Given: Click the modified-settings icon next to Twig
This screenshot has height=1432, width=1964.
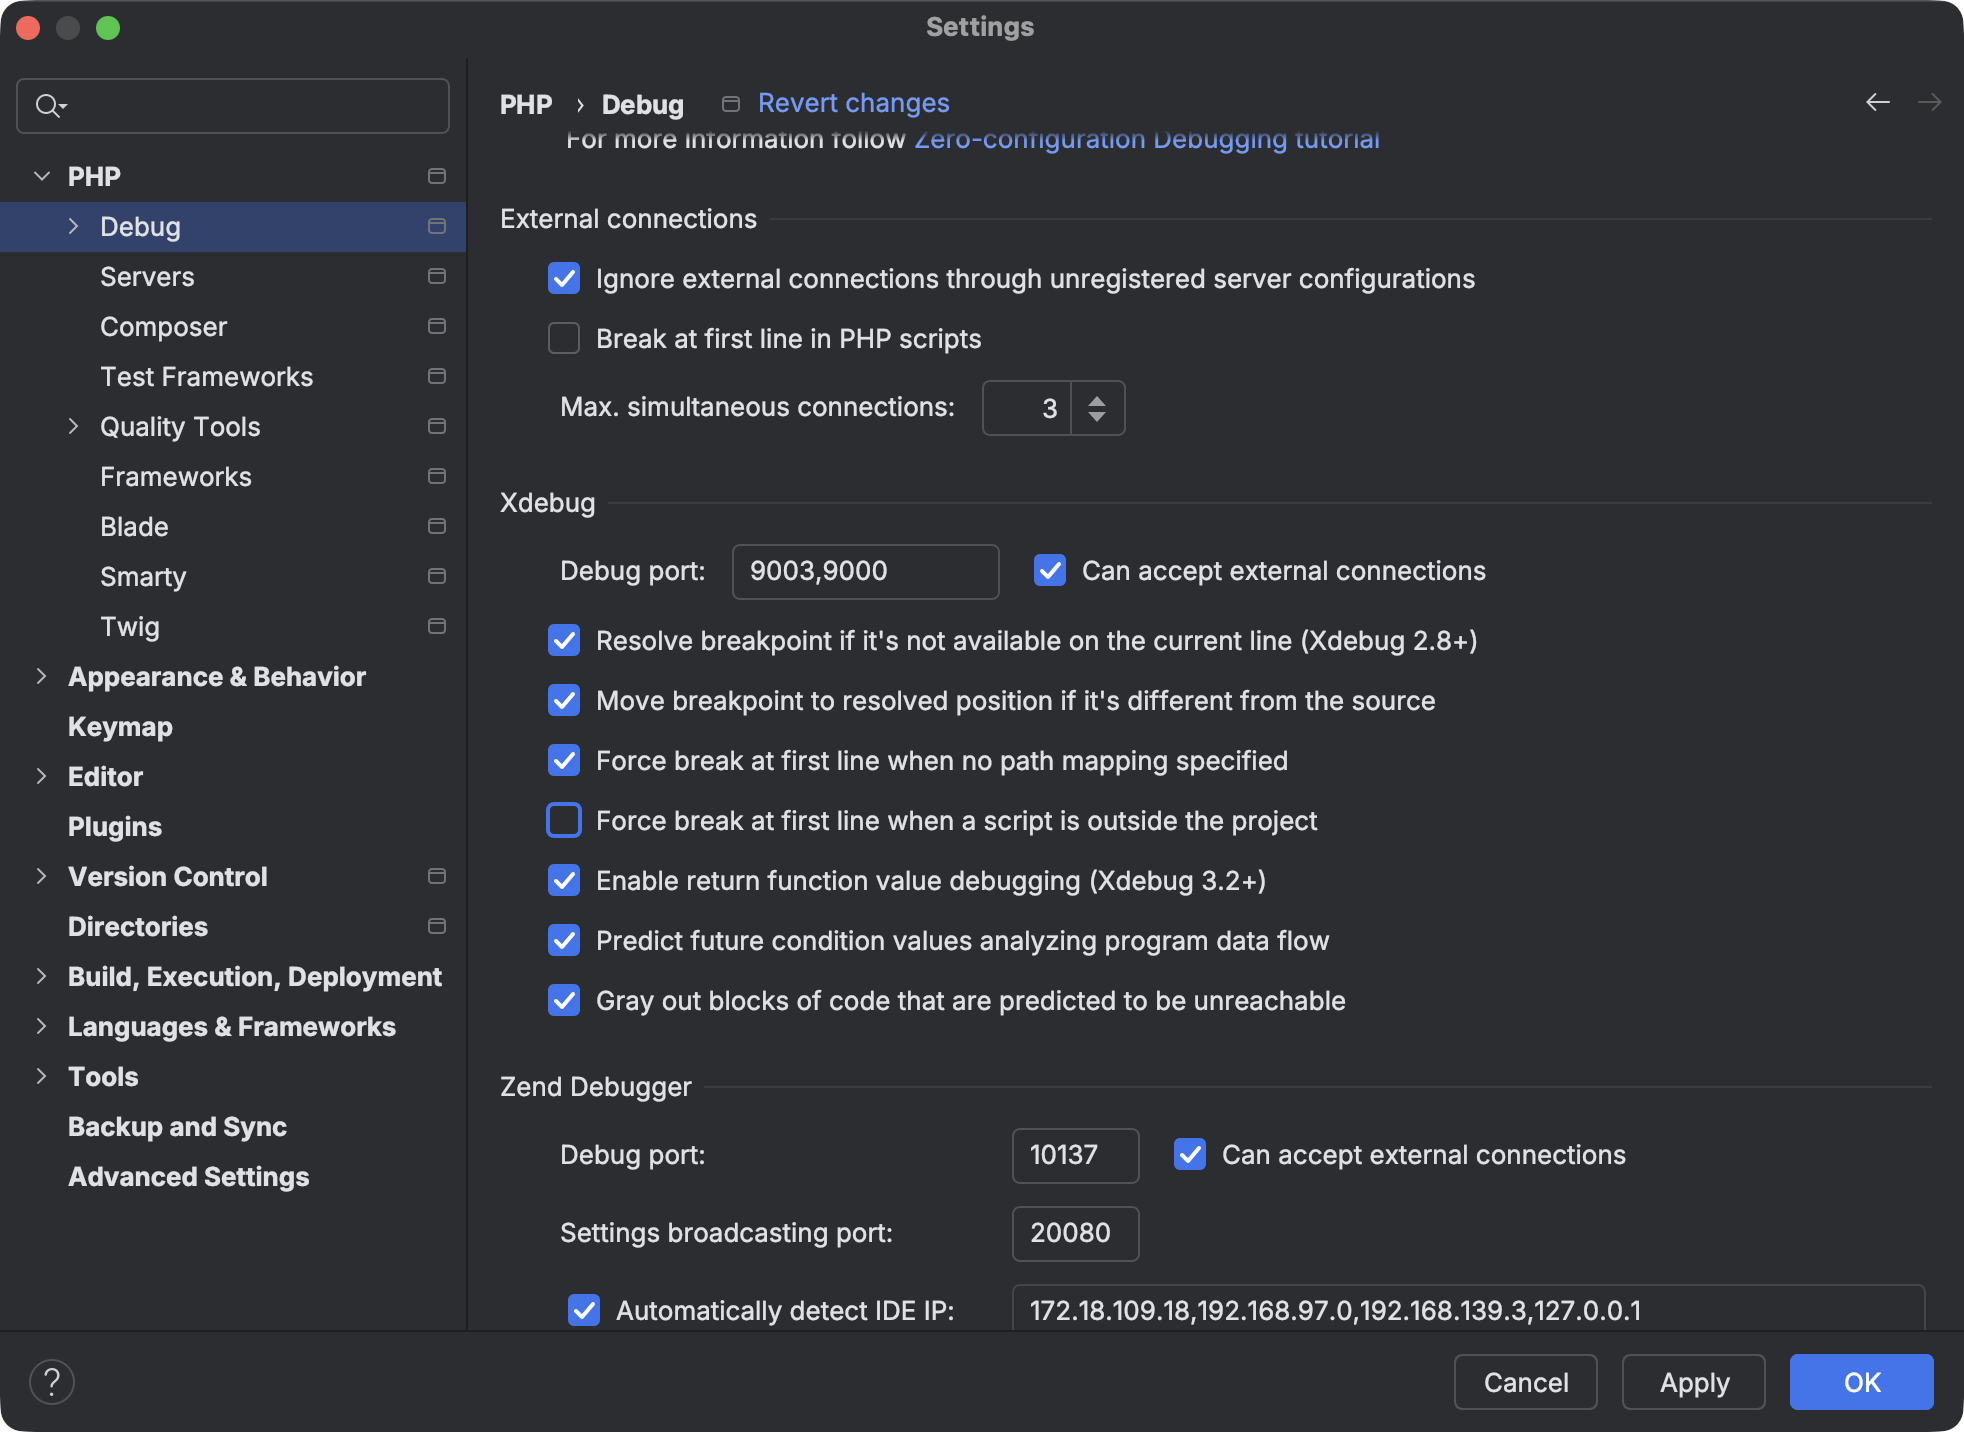Looking at the screenshot, I should pos(437,626).
